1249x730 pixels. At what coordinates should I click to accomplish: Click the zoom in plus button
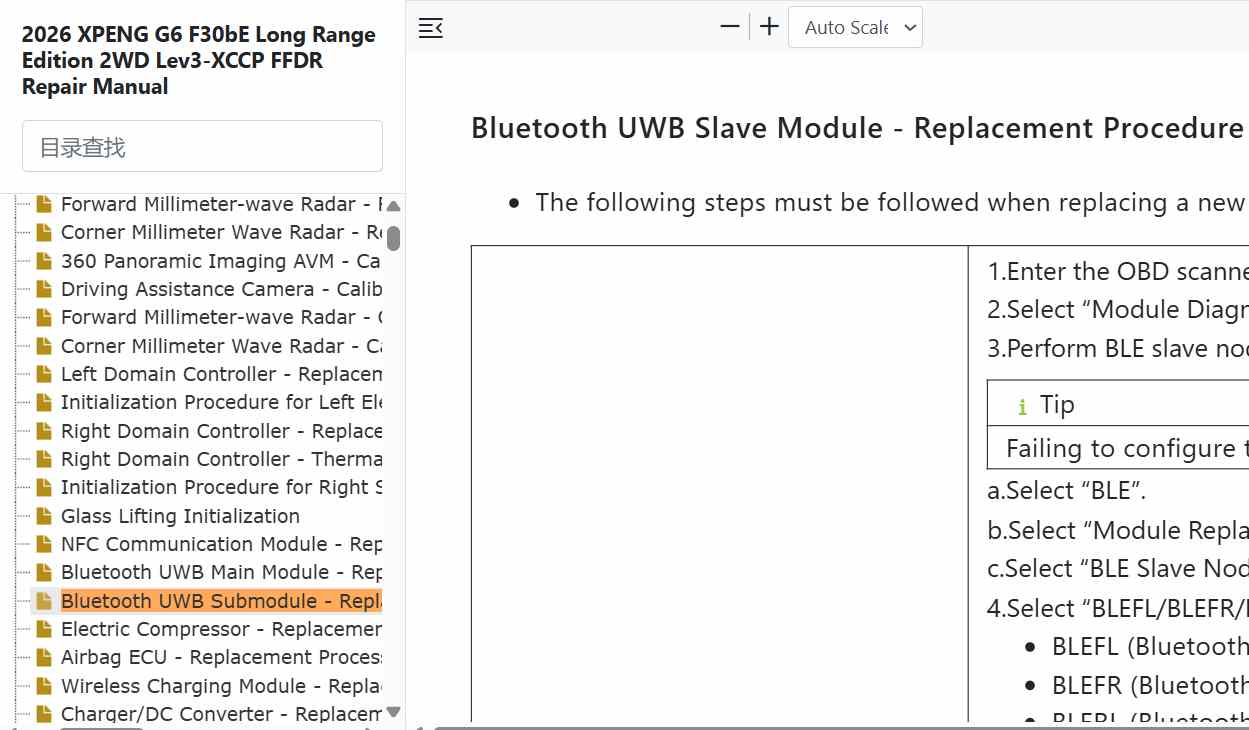click(769, 27)
